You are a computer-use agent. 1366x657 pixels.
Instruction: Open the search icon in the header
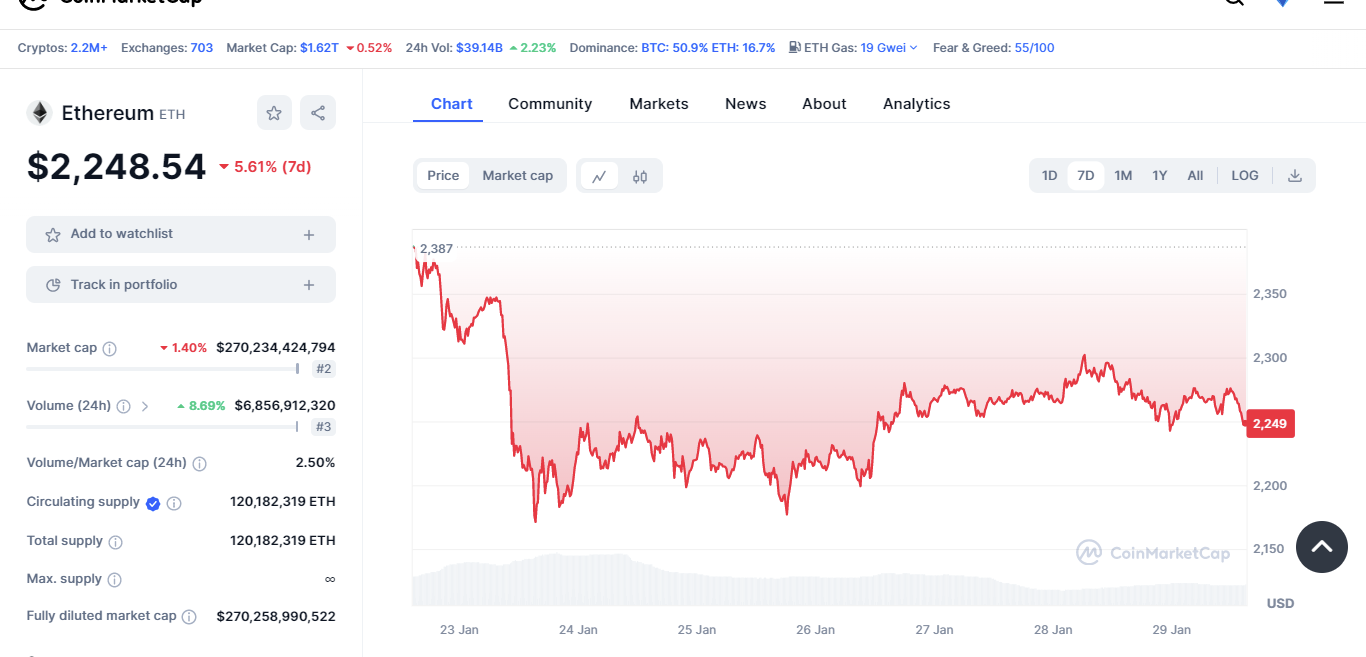1234,3
